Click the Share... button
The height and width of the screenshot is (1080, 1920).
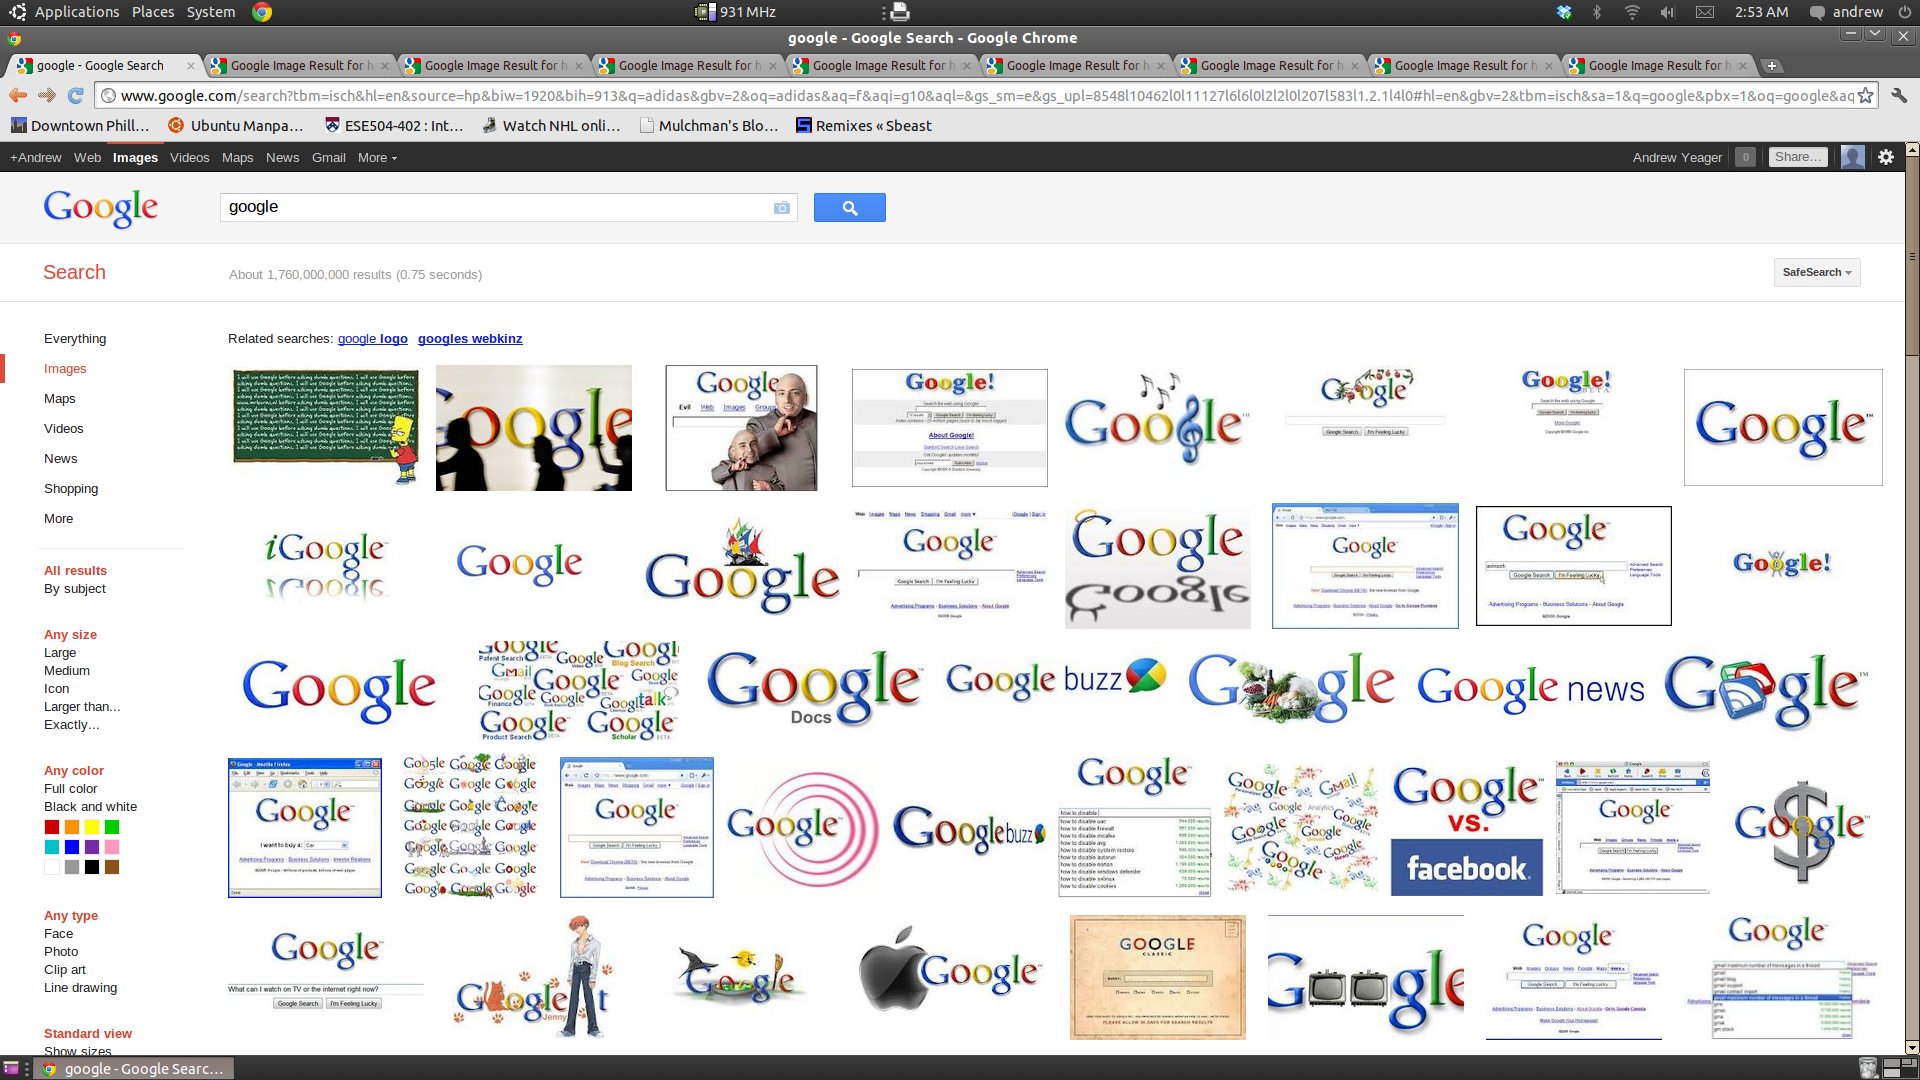coord(1797,157)
